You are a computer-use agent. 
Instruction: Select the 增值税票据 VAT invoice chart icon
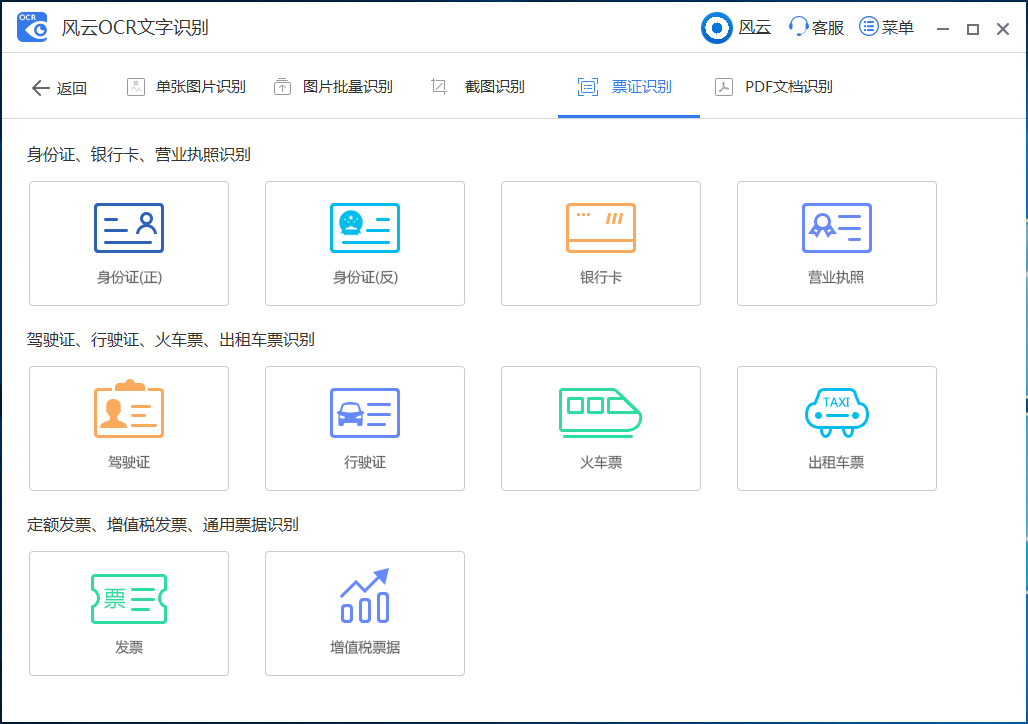point(365,595)
